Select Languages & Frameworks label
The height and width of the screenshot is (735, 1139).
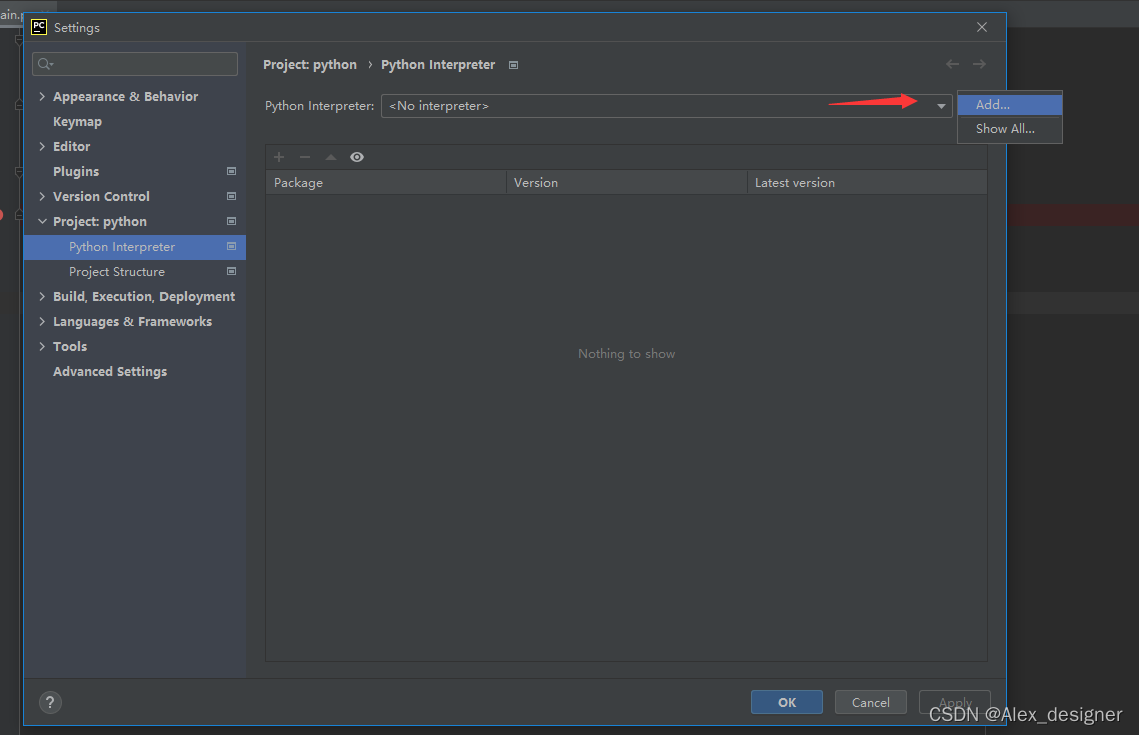click(x=132, y=321)
